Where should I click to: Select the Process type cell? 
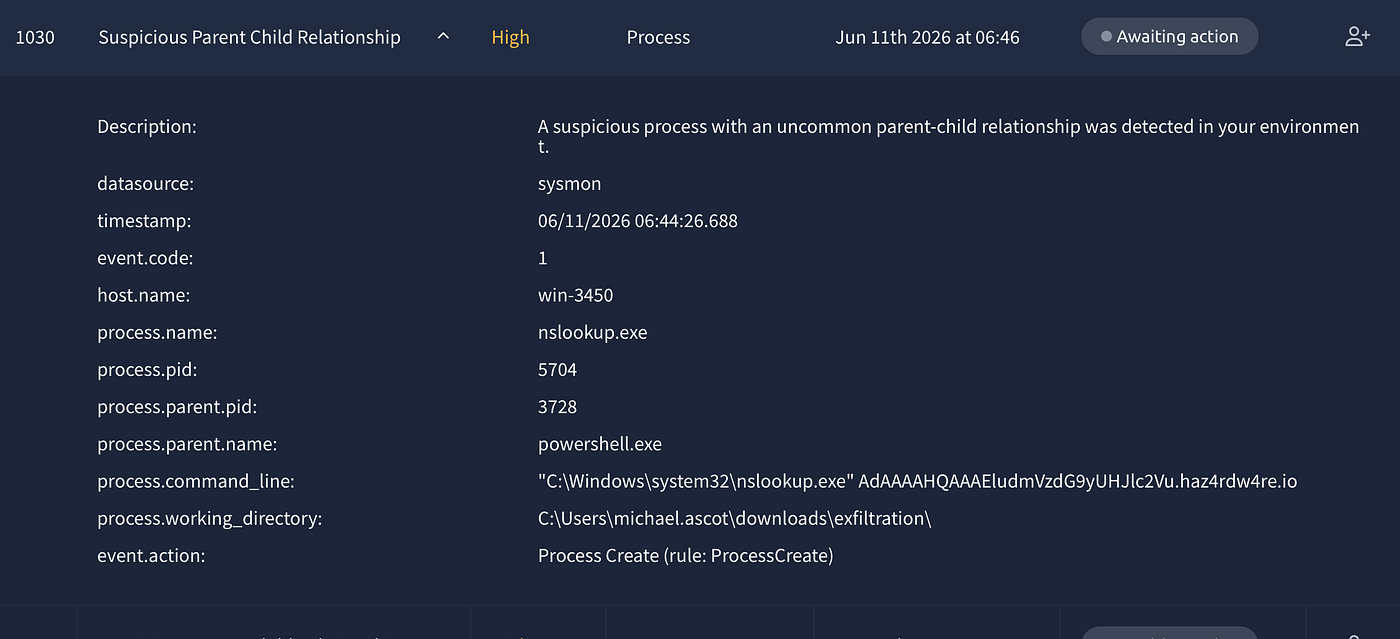tap(658, 37)
